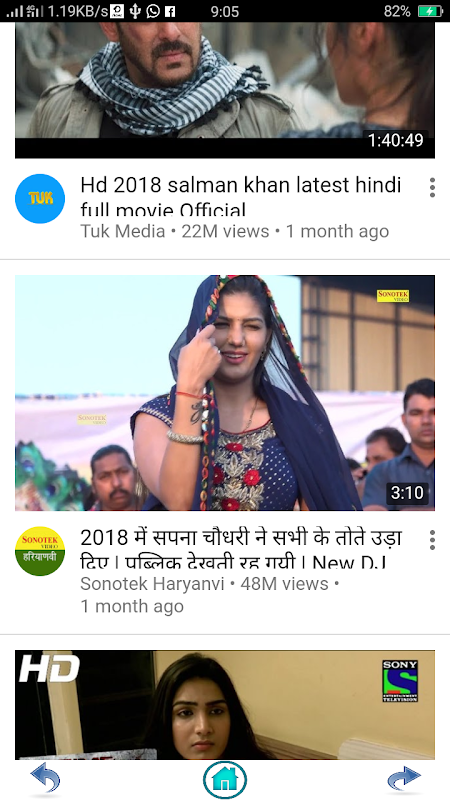The height and width of the screenshot is (800, 450).
Task: Play the Sapna Choudhary dance video thumbnail
Action: tap(224, 393)
